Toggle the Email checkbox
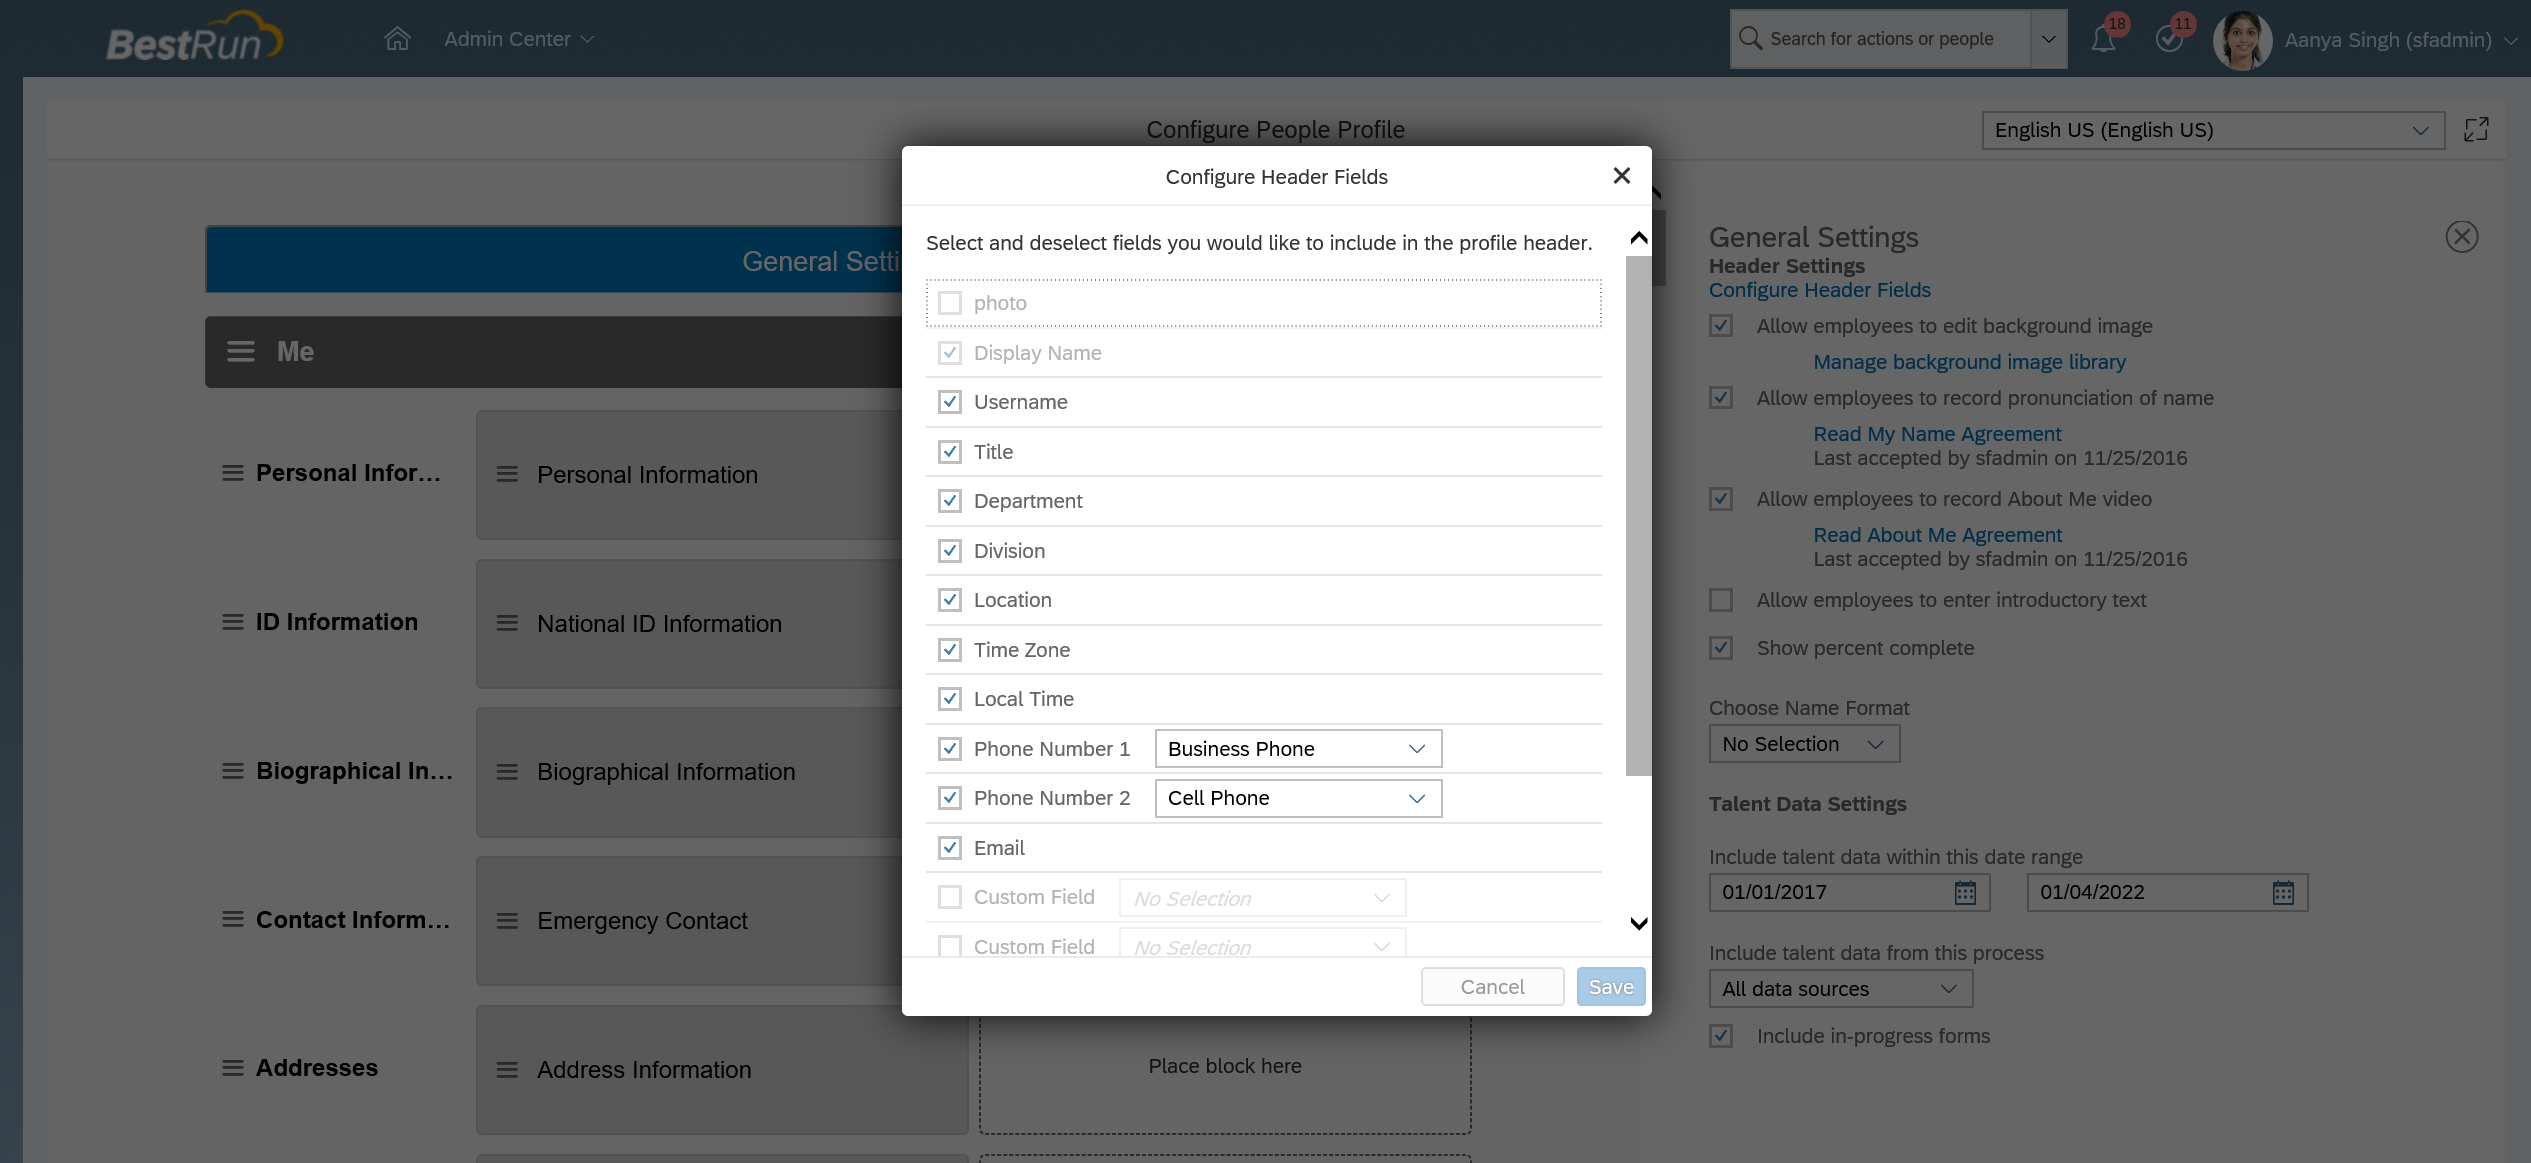This screenshot has width=2531, height=1163. pyautogui.click(x=950, y=848)
